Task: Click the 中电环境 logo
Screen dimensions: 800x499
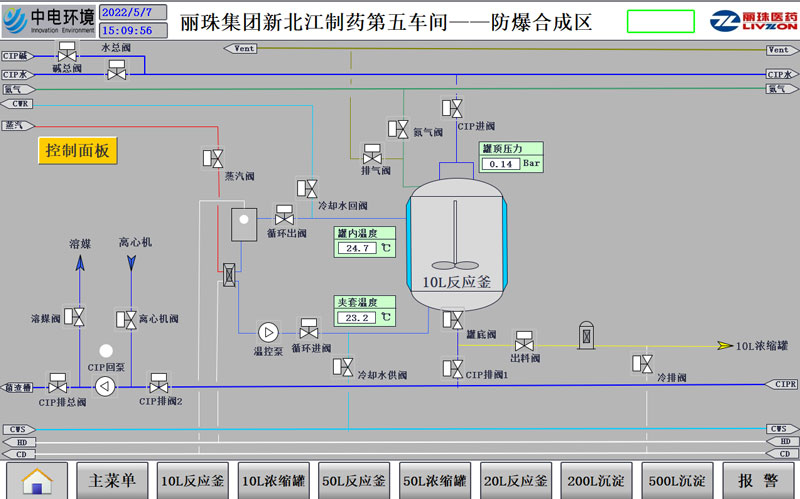Action: [x=48, y=21]
